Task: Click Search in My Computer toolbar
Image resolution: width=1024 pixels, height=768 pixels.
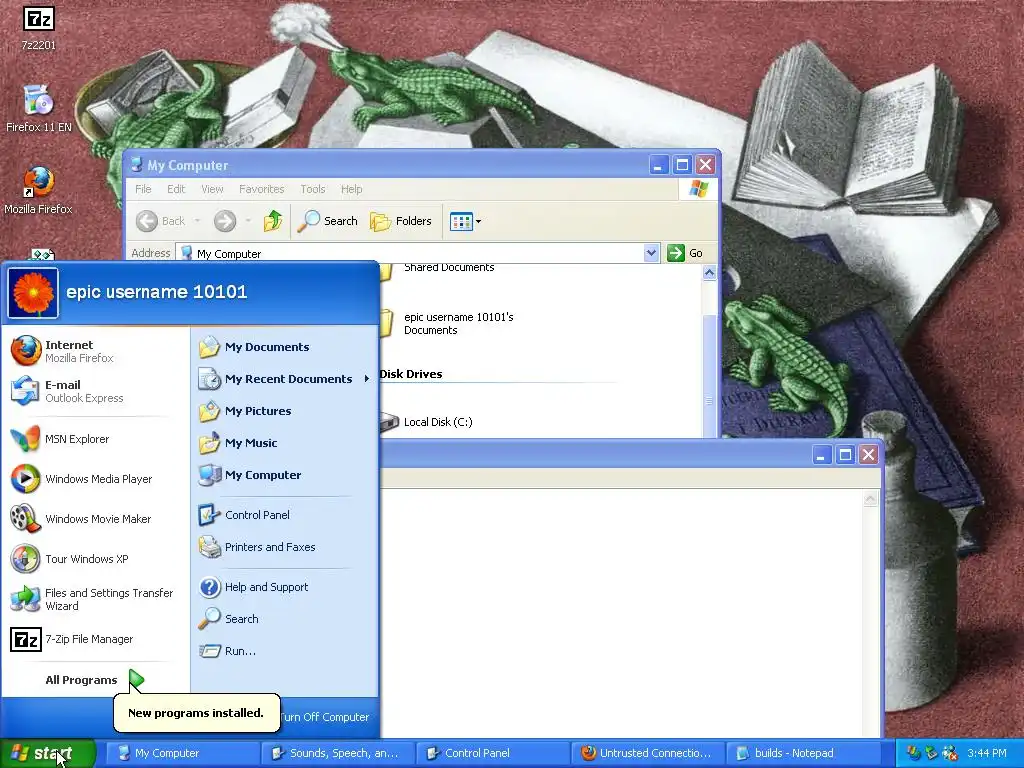Action: (x=327, y=221)
